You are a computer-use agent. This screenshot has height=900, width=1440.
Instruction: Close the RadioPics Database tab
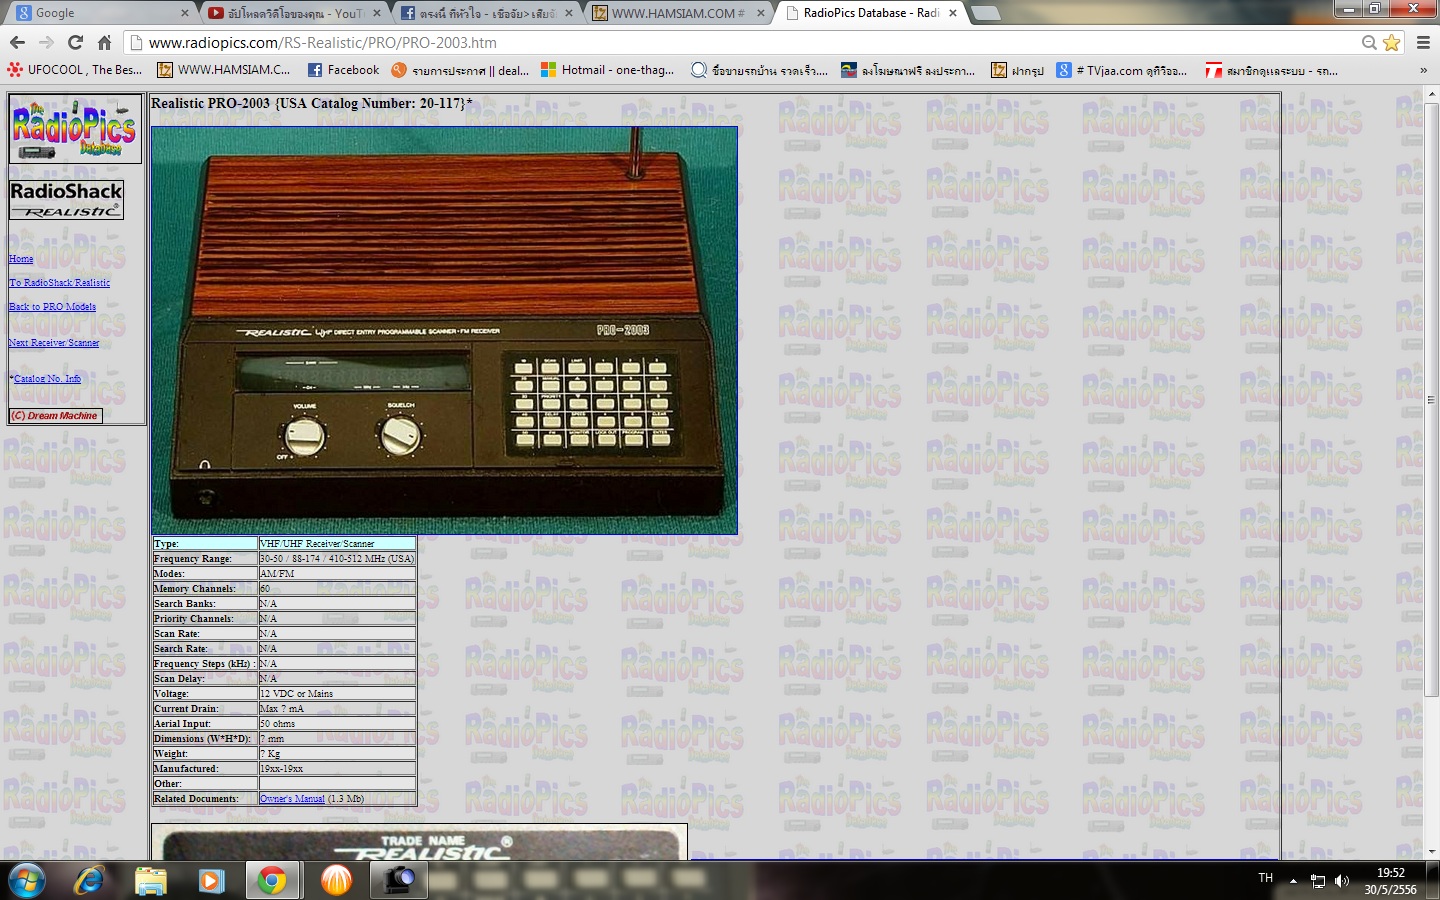952,13
